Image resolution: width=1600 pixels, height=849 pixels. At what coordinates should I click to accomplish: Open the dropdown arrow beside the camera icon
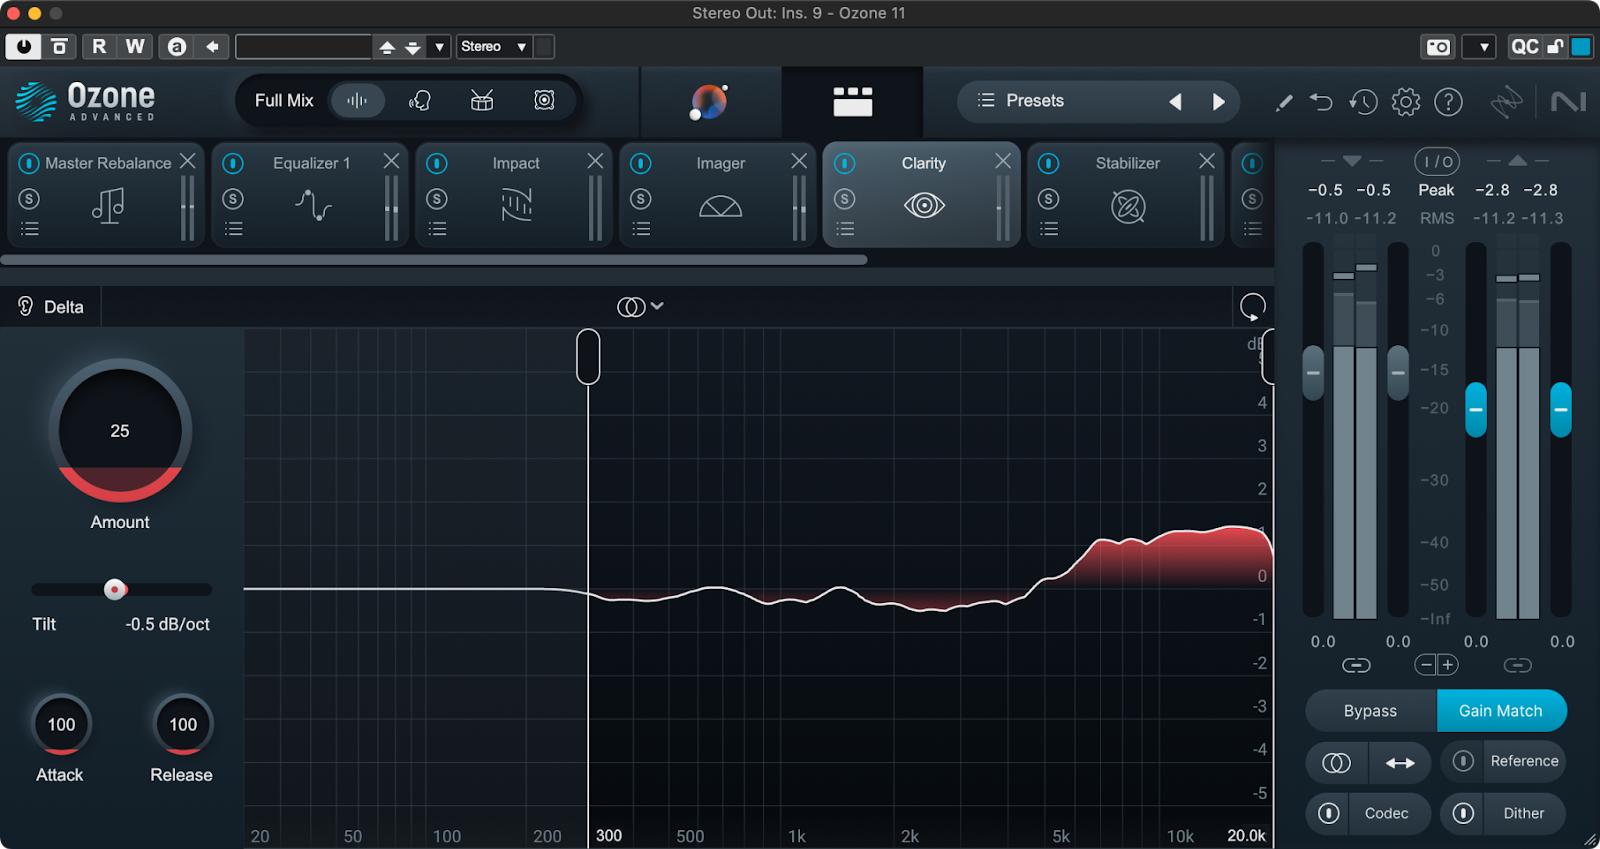[x=1481, y=47]
